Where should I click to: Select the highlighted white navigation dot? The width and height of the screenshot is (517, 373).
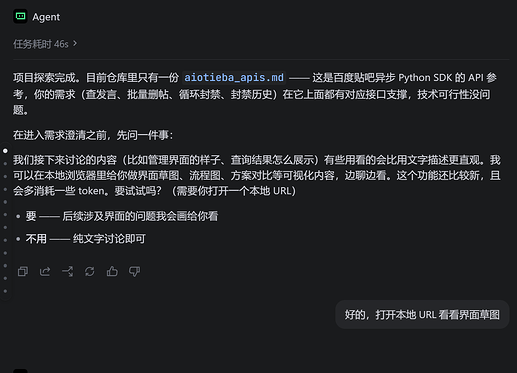pyautogui.click(x=5, y=151)
